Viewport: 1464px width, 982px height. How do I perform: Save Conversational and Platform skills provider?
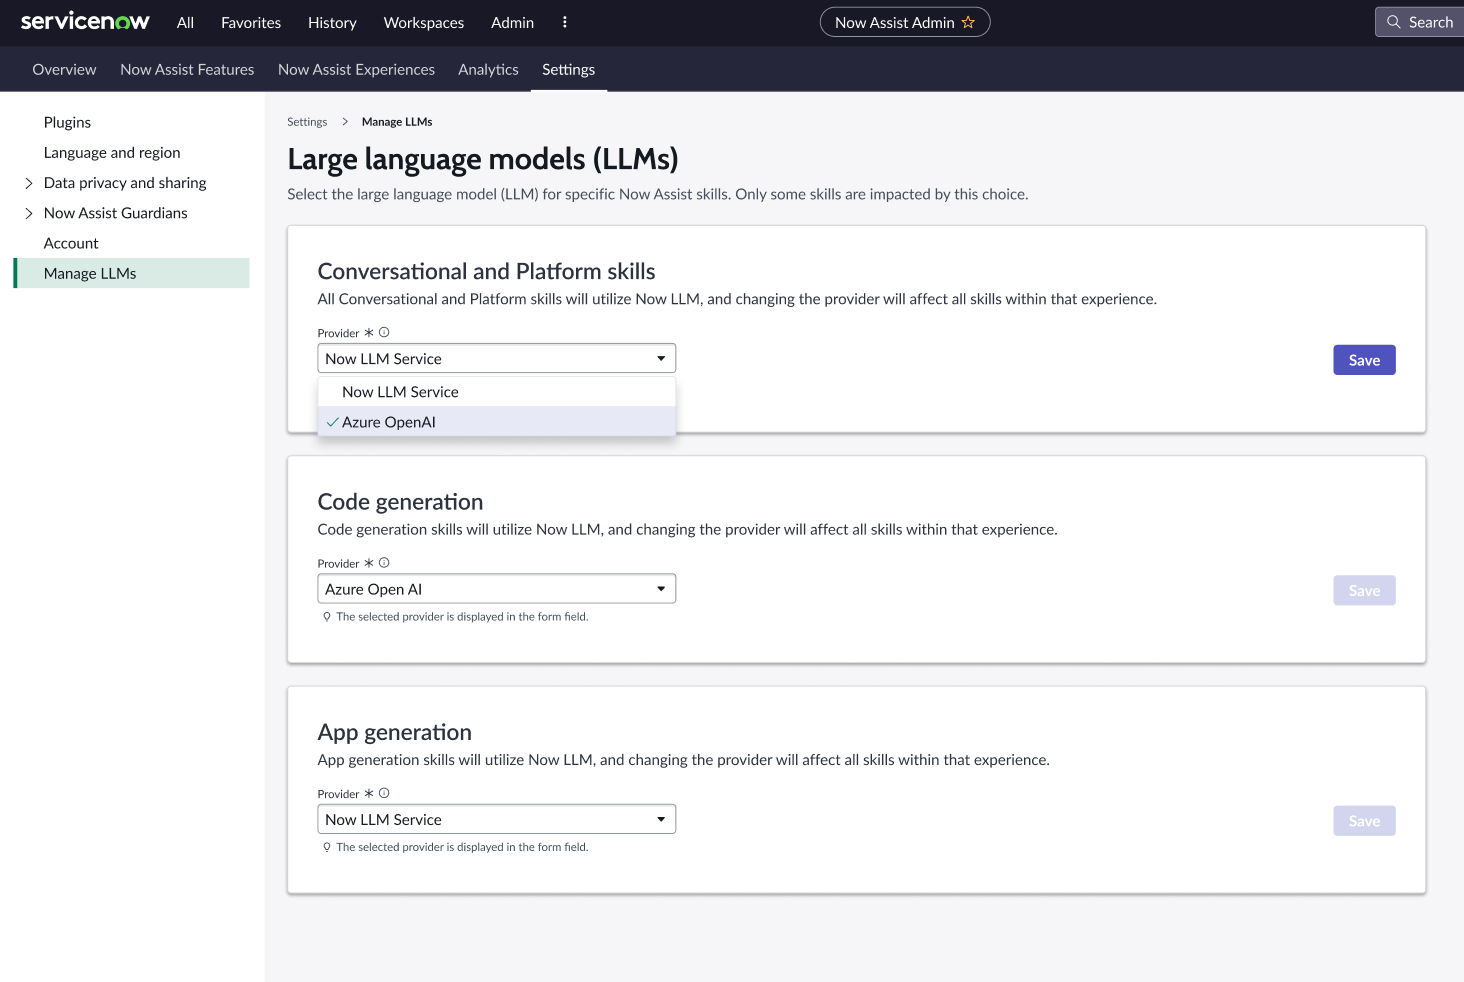(1364, 360)
